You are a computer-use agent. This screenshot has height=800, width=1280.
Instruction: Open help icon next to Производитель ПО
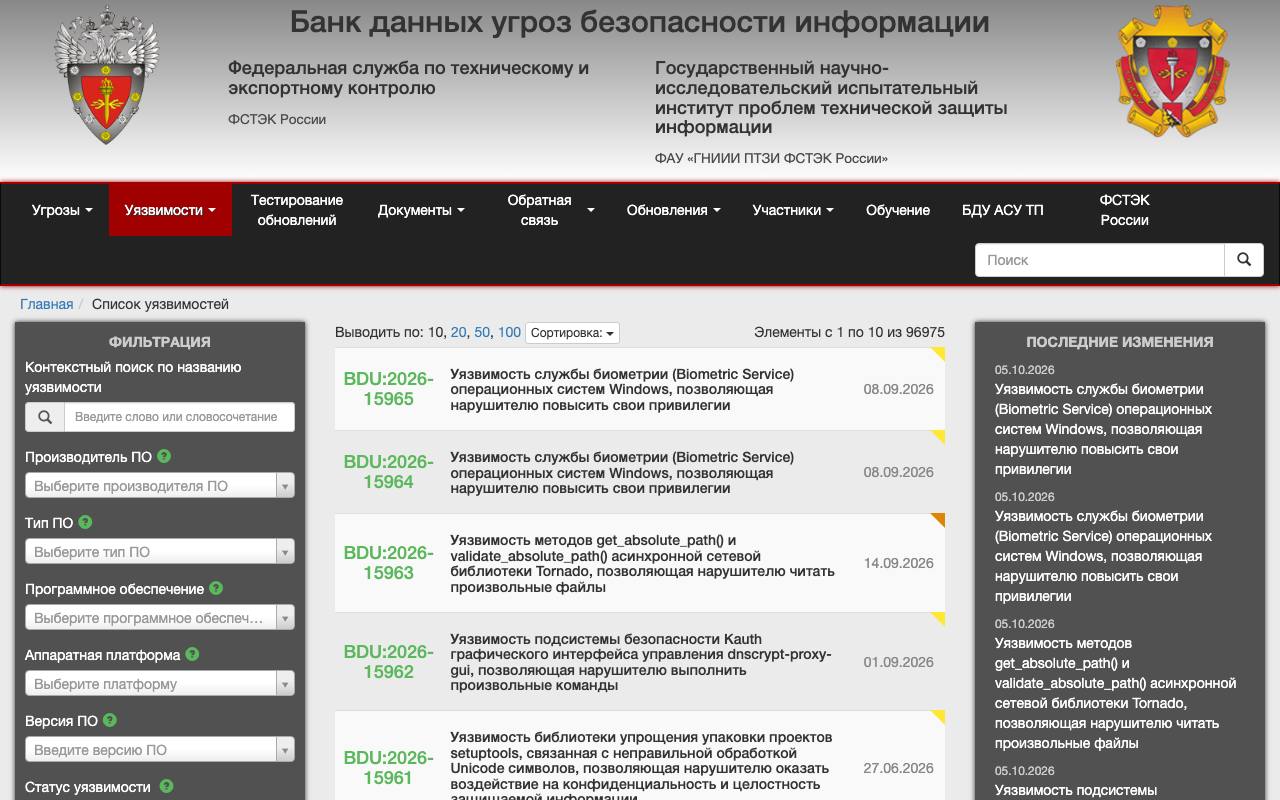pos(164,456)
